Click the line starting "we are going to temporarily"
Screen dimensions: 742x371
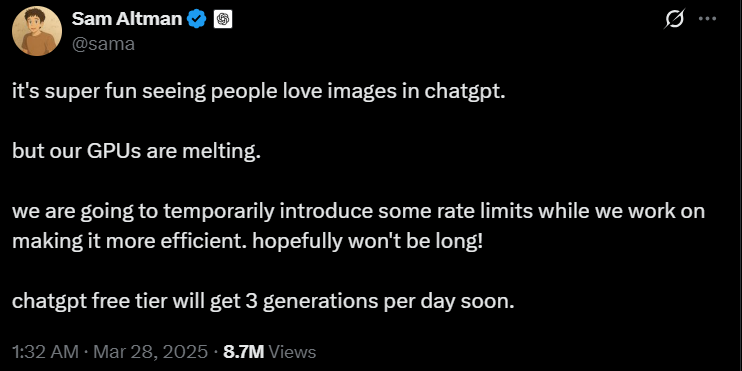[358, 212]
